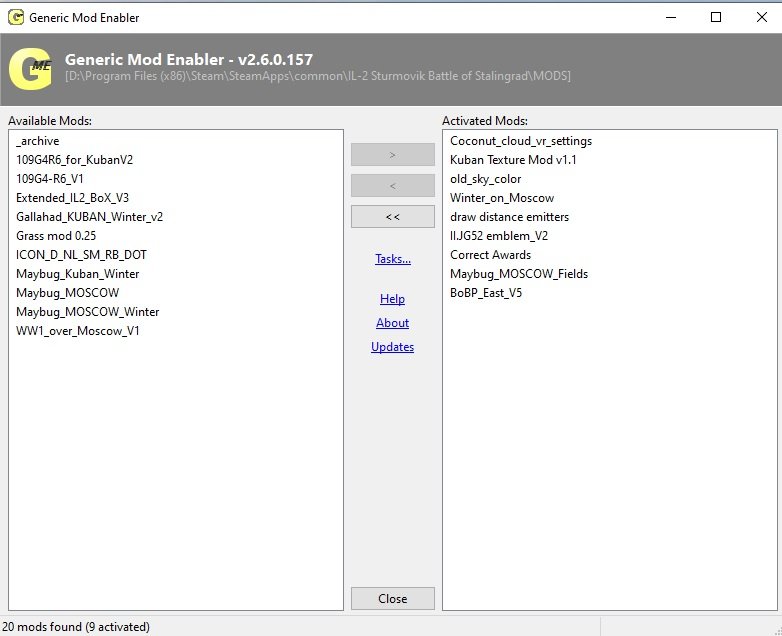The width and height of the screenshot is (782, 636).
Task: Click the Close button at bottom
Action: [x=392, y=599]
